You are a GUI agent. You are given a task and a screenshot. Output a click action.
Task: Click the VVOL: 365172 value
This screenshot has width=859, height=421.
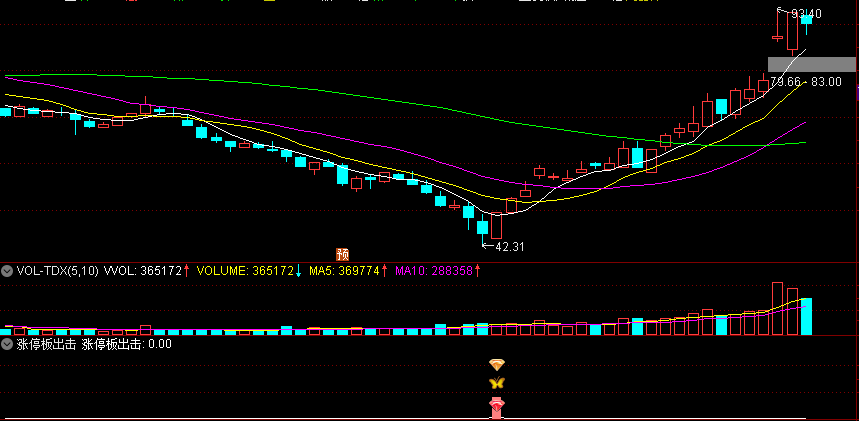click(143, 271)
